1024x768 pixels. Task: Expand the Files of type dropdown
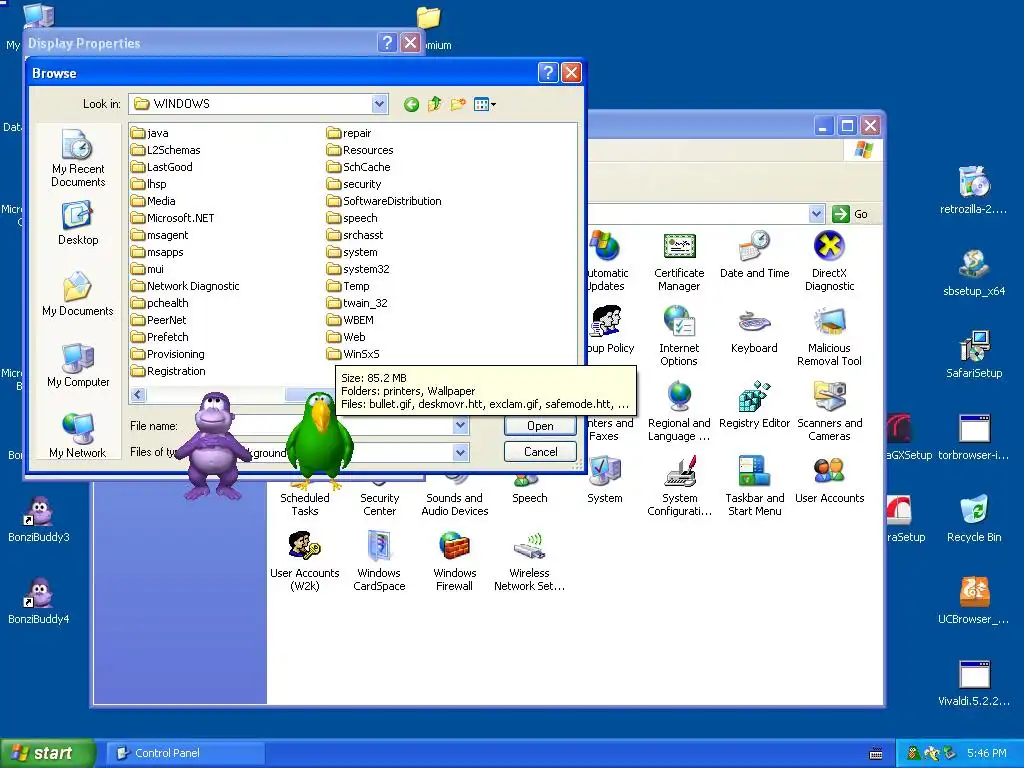coord(460,452)
